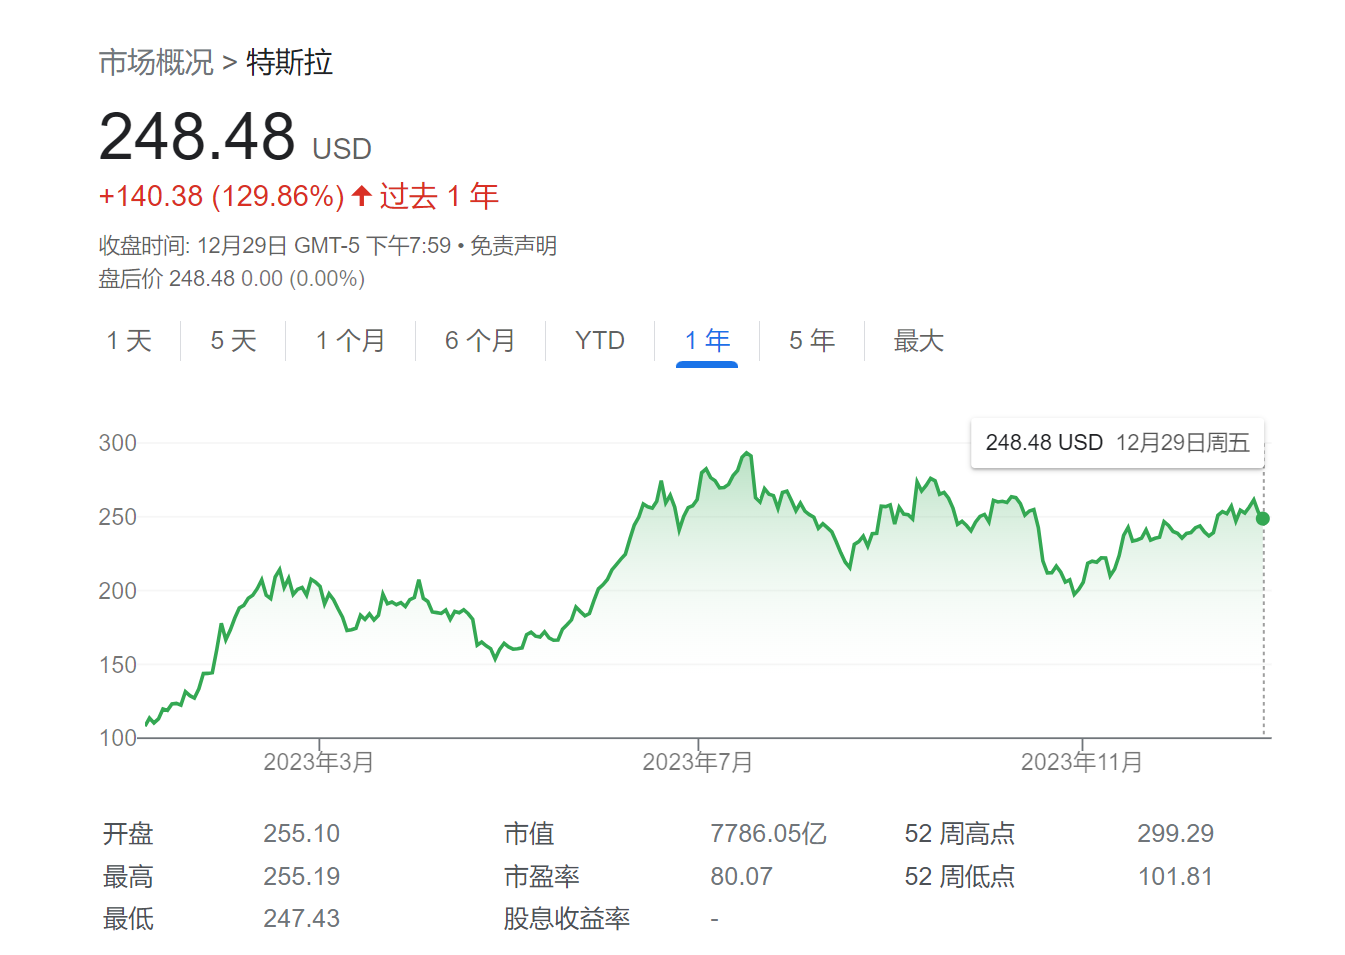The image size is (1345, 955).
Task: Click the 特斯拉 breadcrumb title
Action: [290, 63]
